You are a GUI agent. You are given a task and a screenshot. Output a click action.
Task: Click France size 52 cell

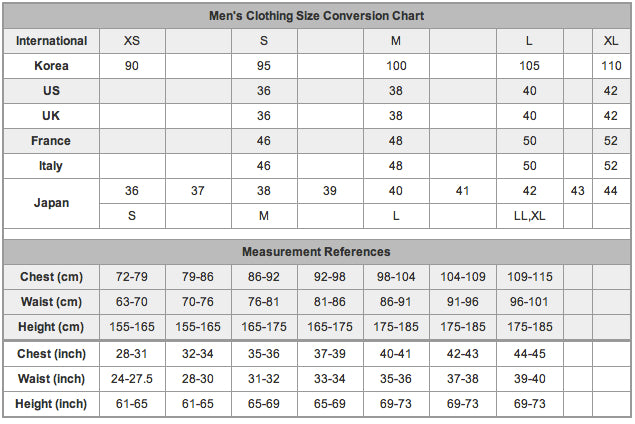point(611,141)
